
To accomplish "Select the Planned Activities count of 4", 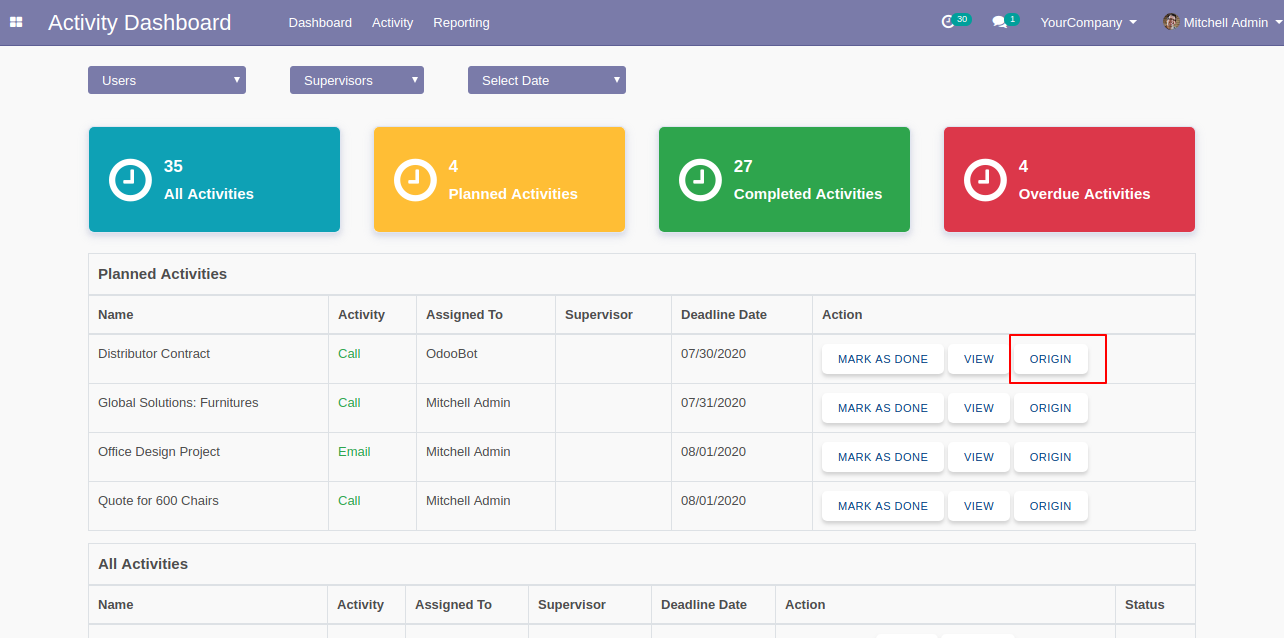I will [453, 166].
